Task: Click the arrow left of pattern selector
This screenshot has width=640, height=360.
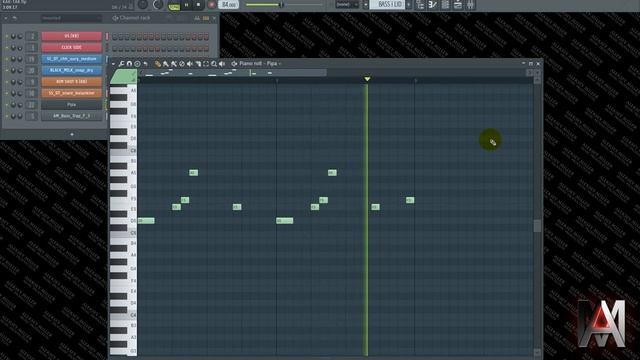Action: (x=365, y=4)
